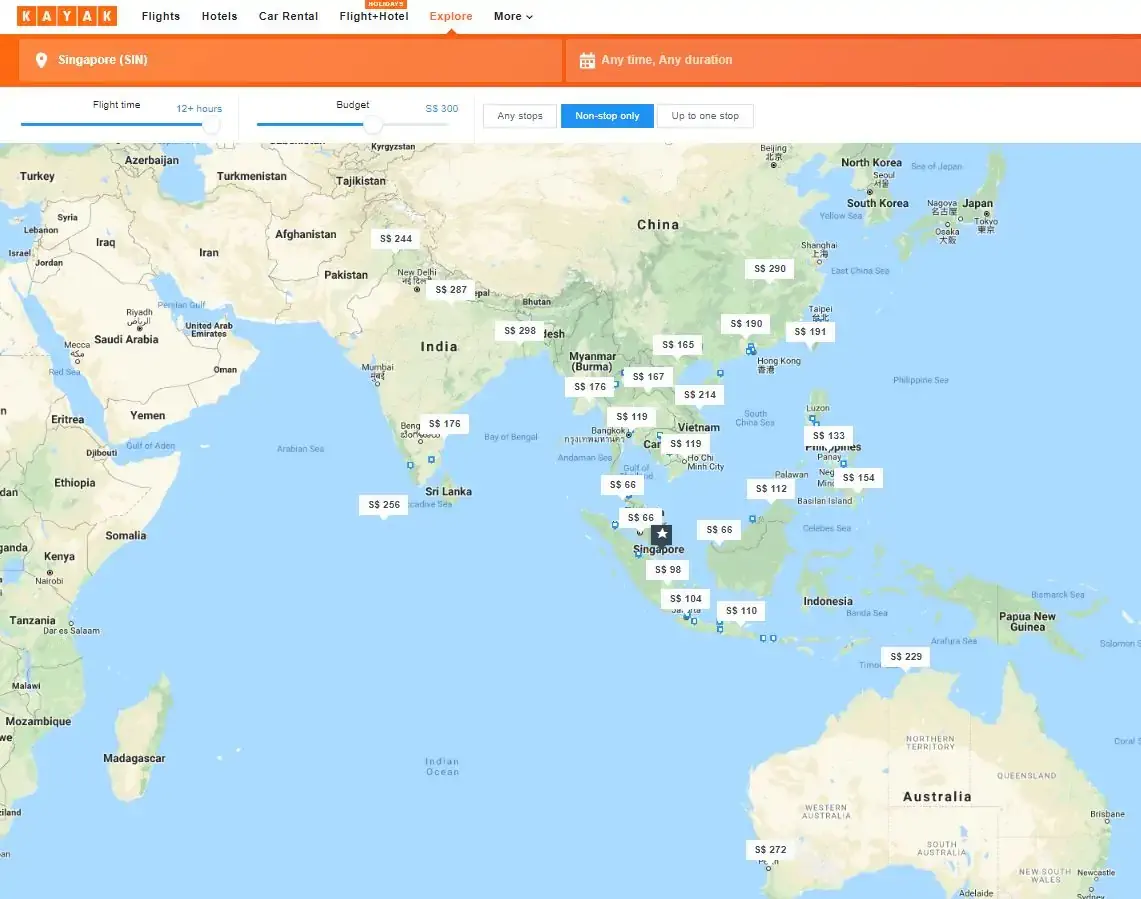
Task: Open the S$ 272 price tag in Western Australia
Action: (x=770, y=850)
